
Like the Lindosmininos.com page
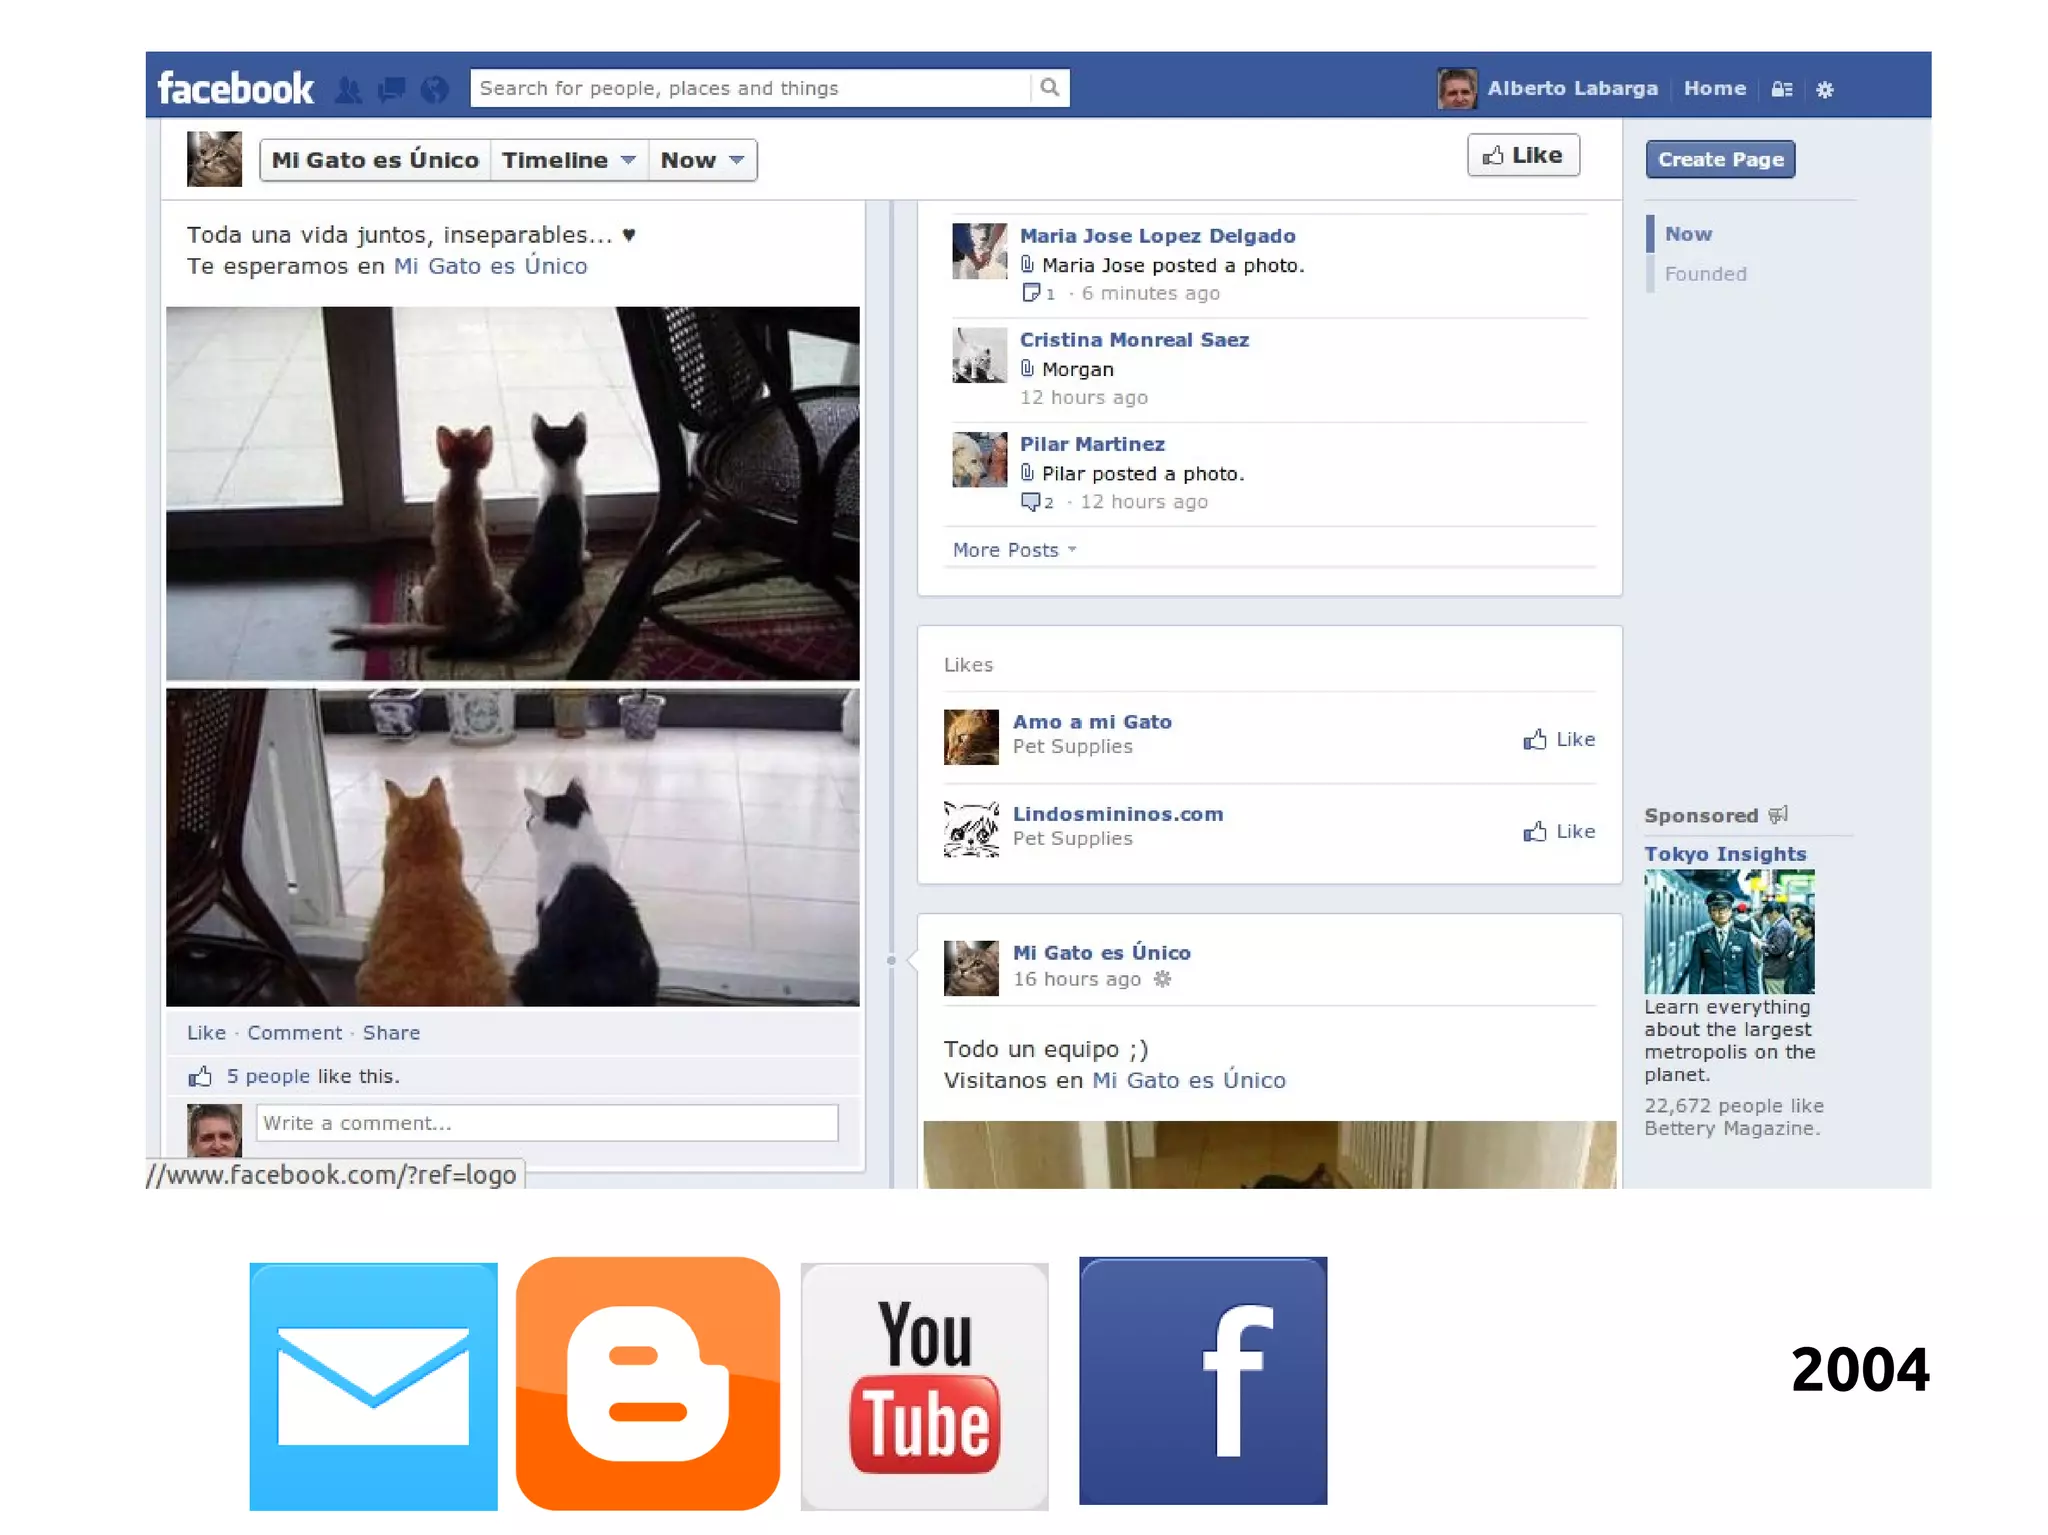1559,831
